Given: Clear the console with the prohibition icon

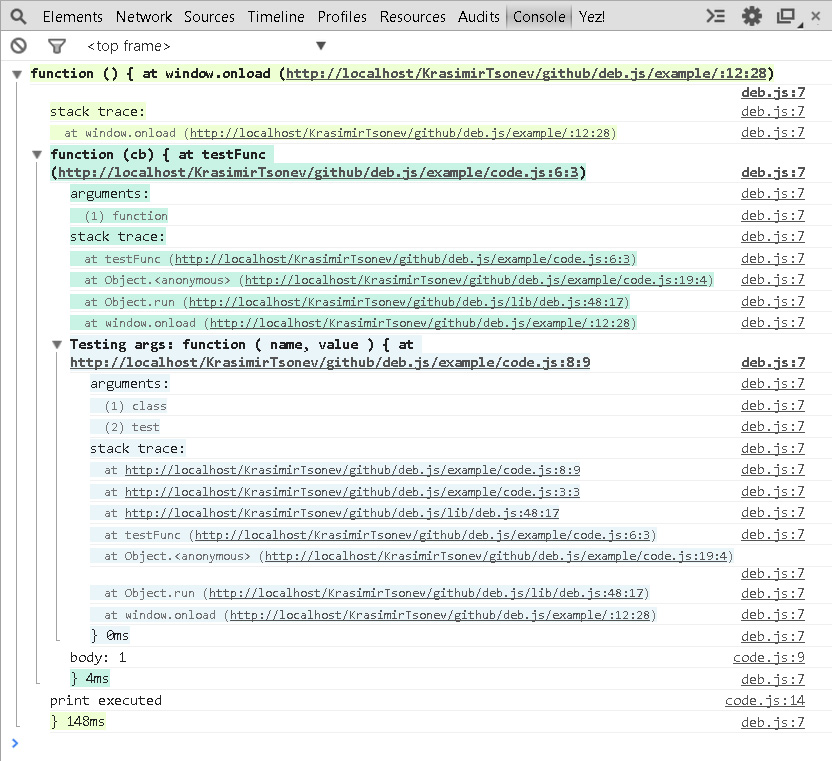Looking at the screenshot, I should coord(16,45).
